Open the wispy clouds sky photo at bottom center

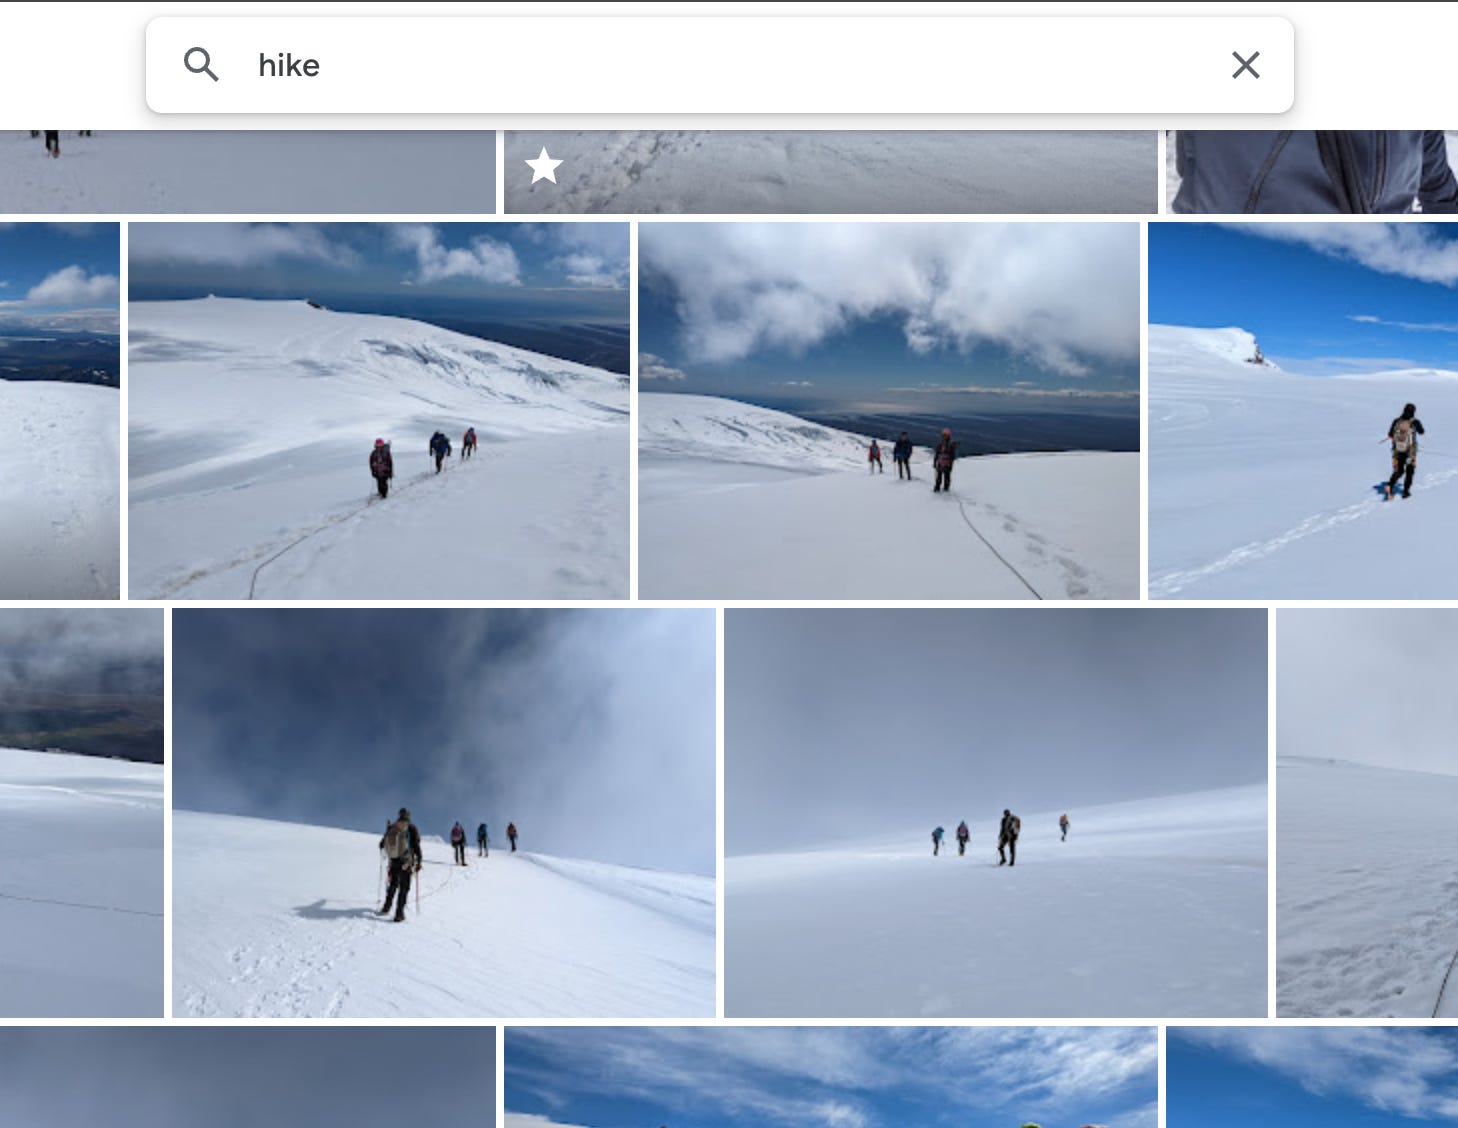(831, 1077)
